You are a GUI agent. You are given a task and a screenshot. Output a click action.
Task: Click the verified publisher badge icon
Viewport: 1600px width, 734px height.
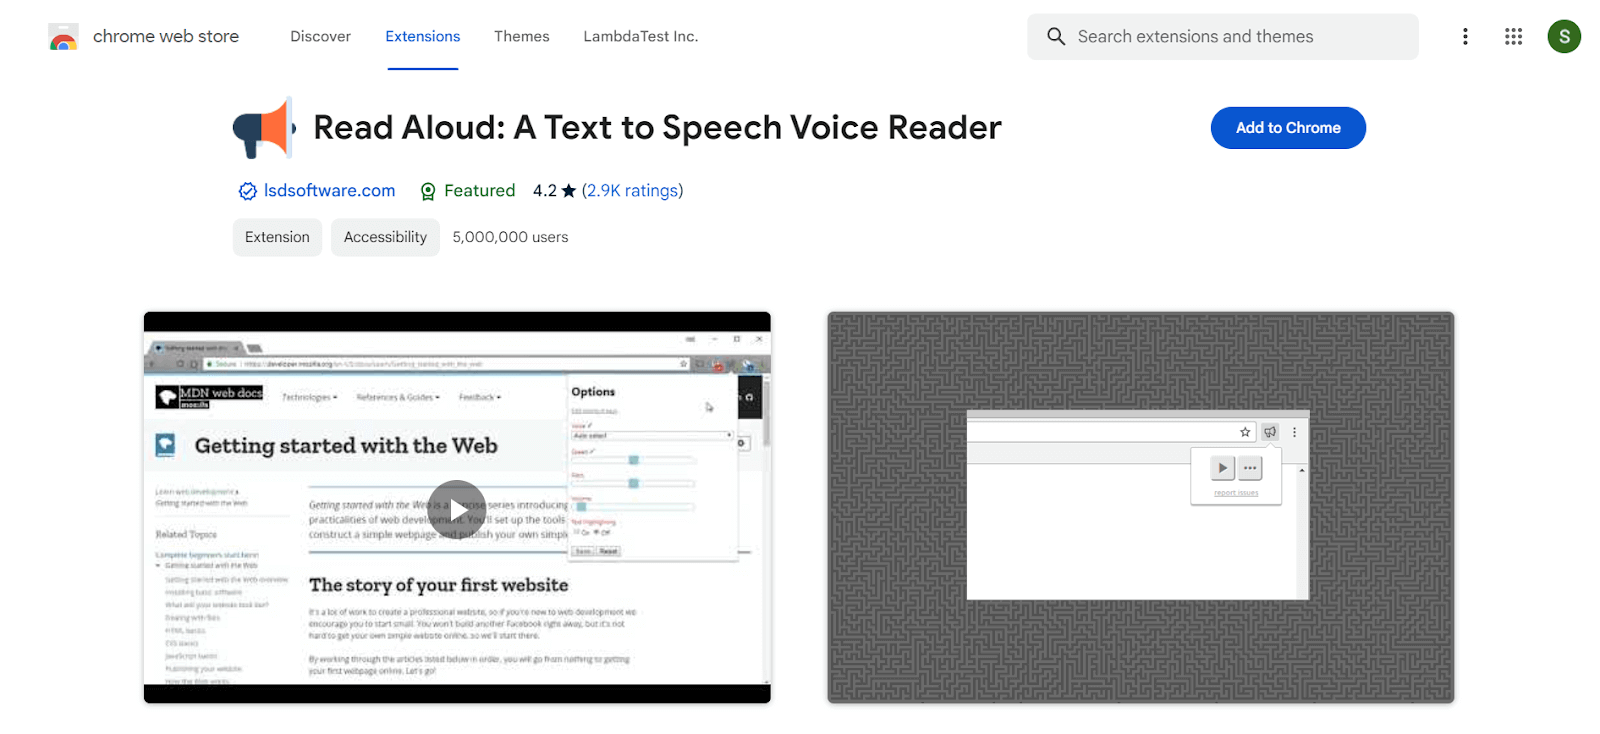coord(247,191)
